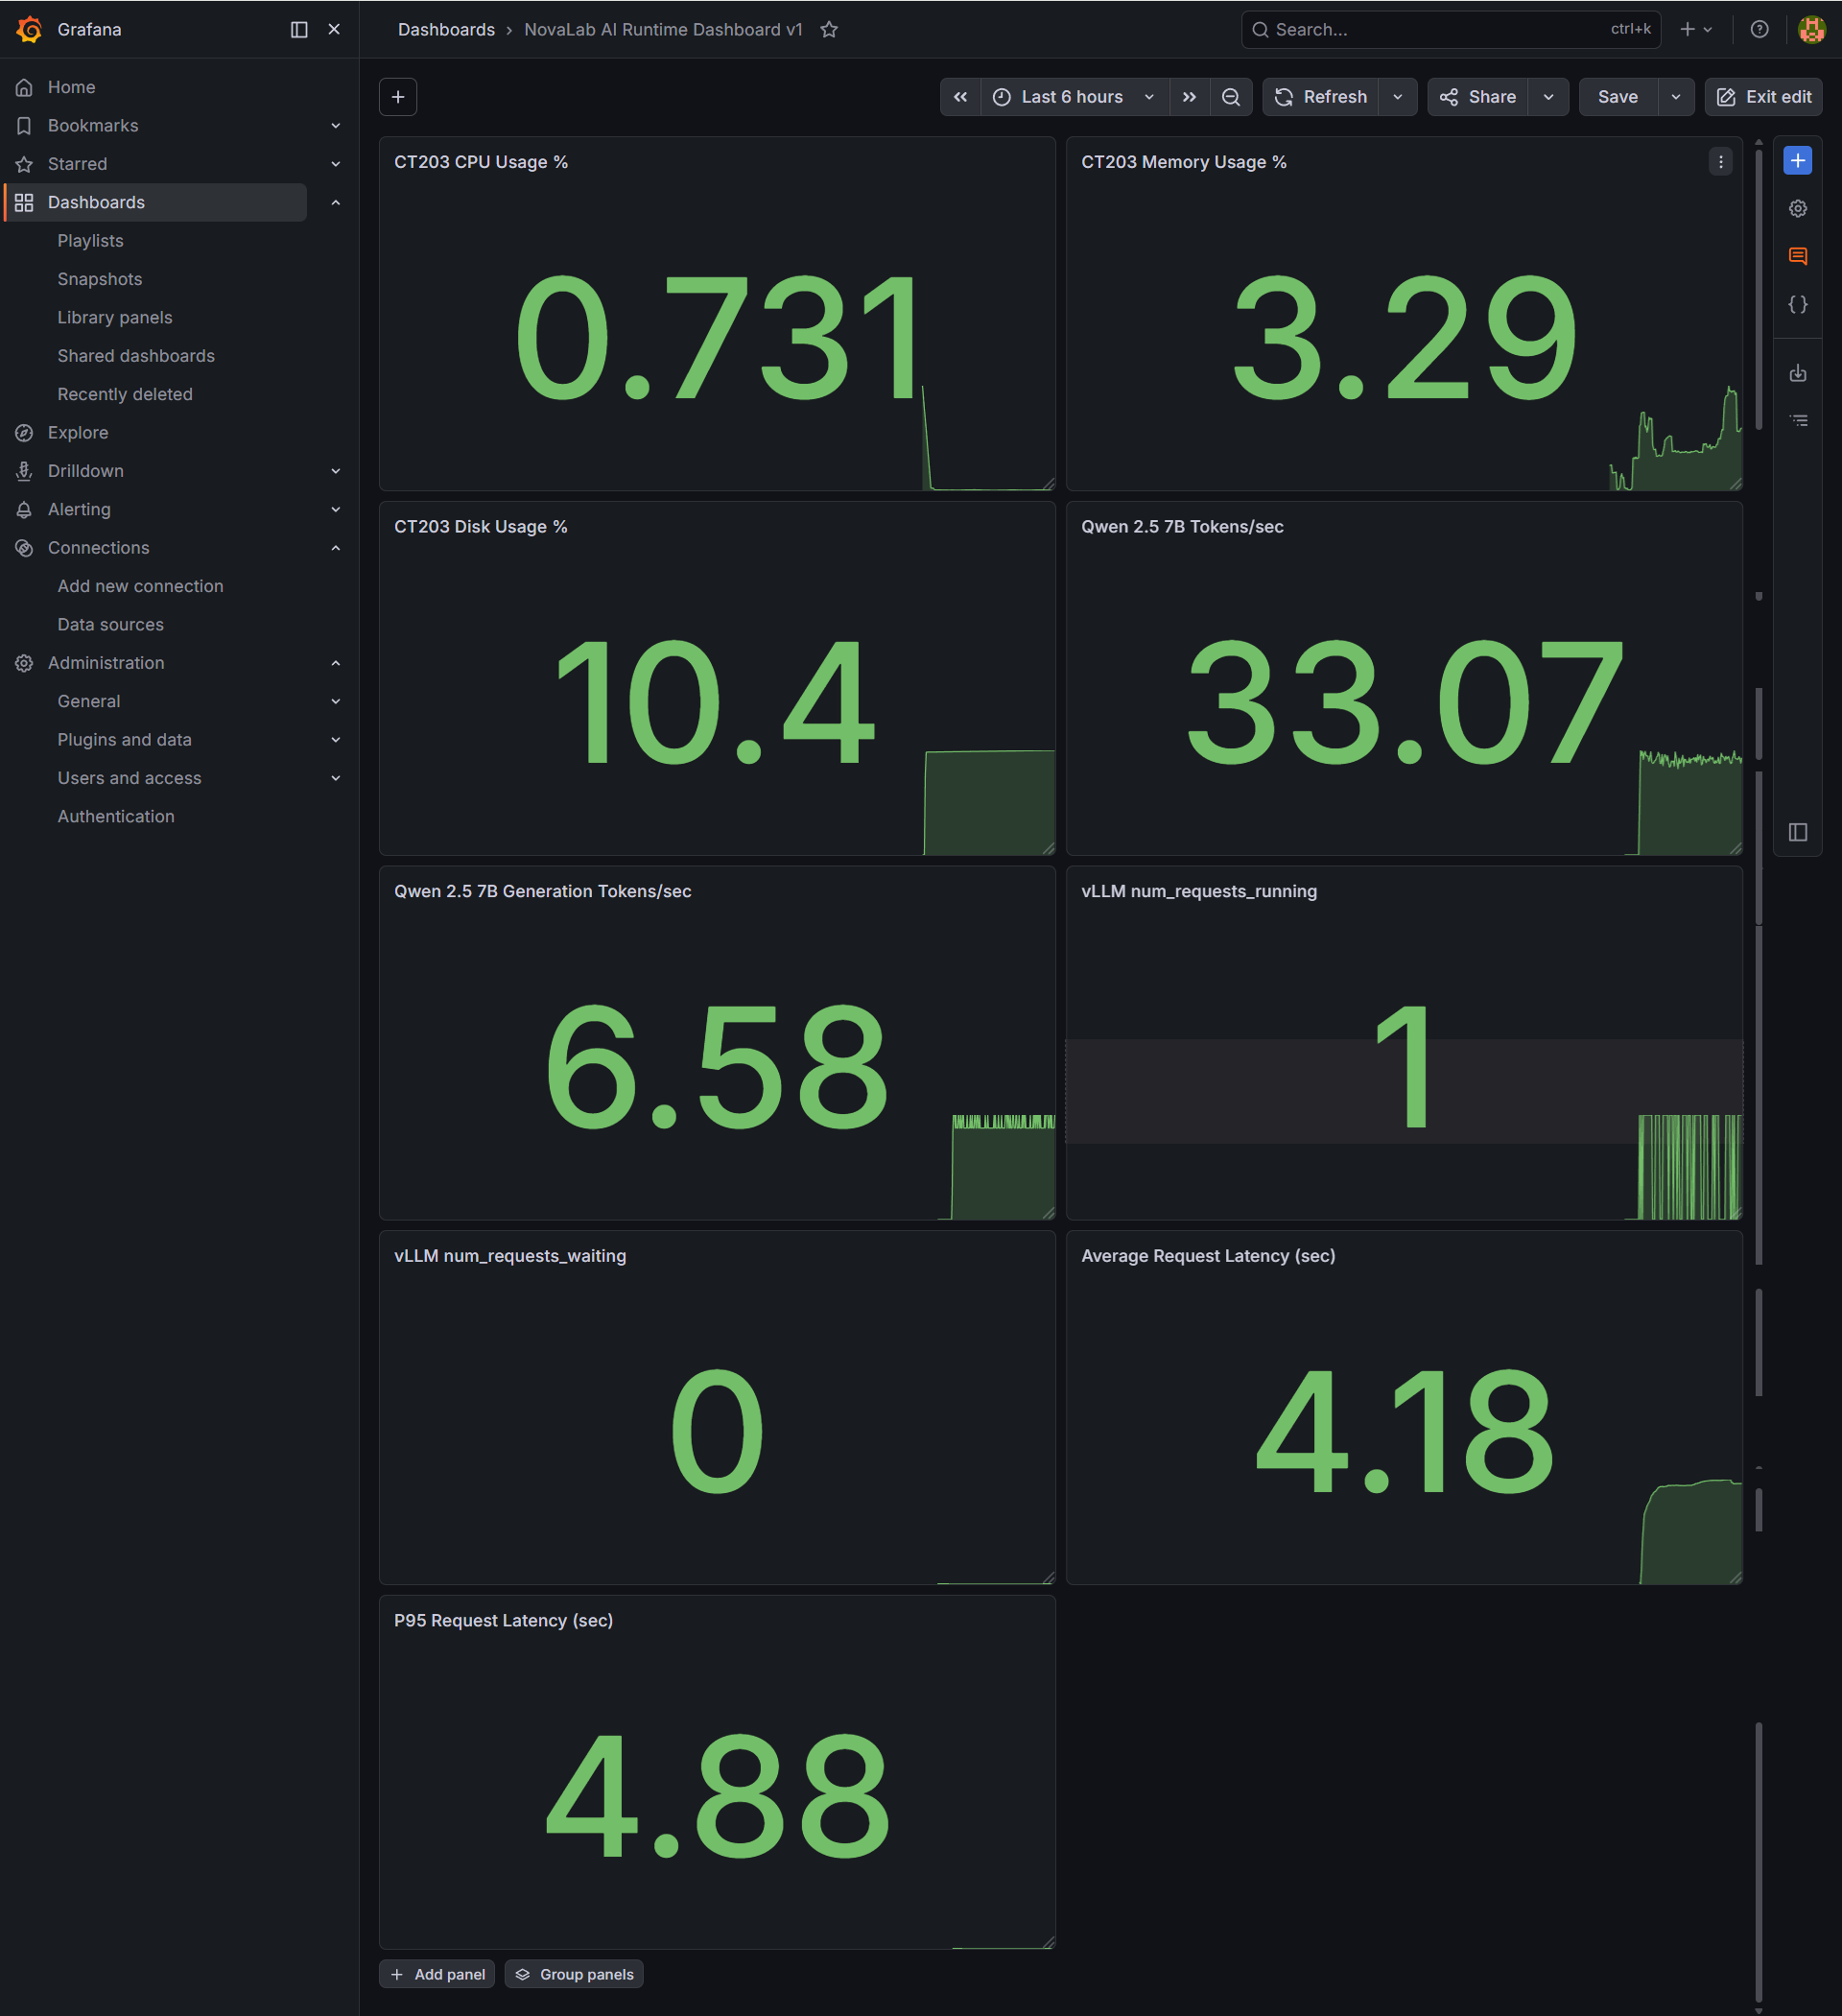Open Data sources
This screenshot has height=2016, width=1842.
coord(110,624)
